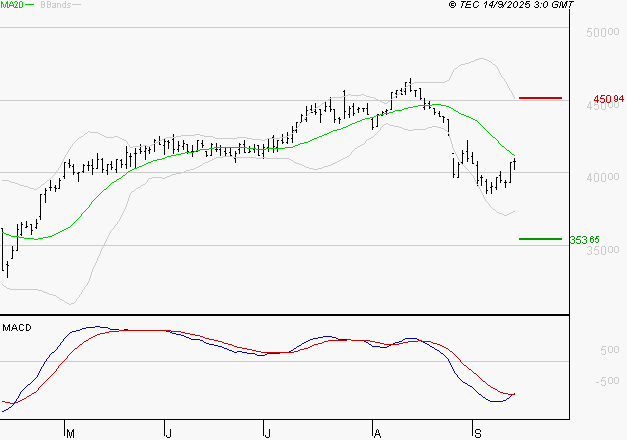Viewport: 627px width, 440px height.
Task: Click the MACD panel label
Action: pyautogui.click(x=17, y=328)
